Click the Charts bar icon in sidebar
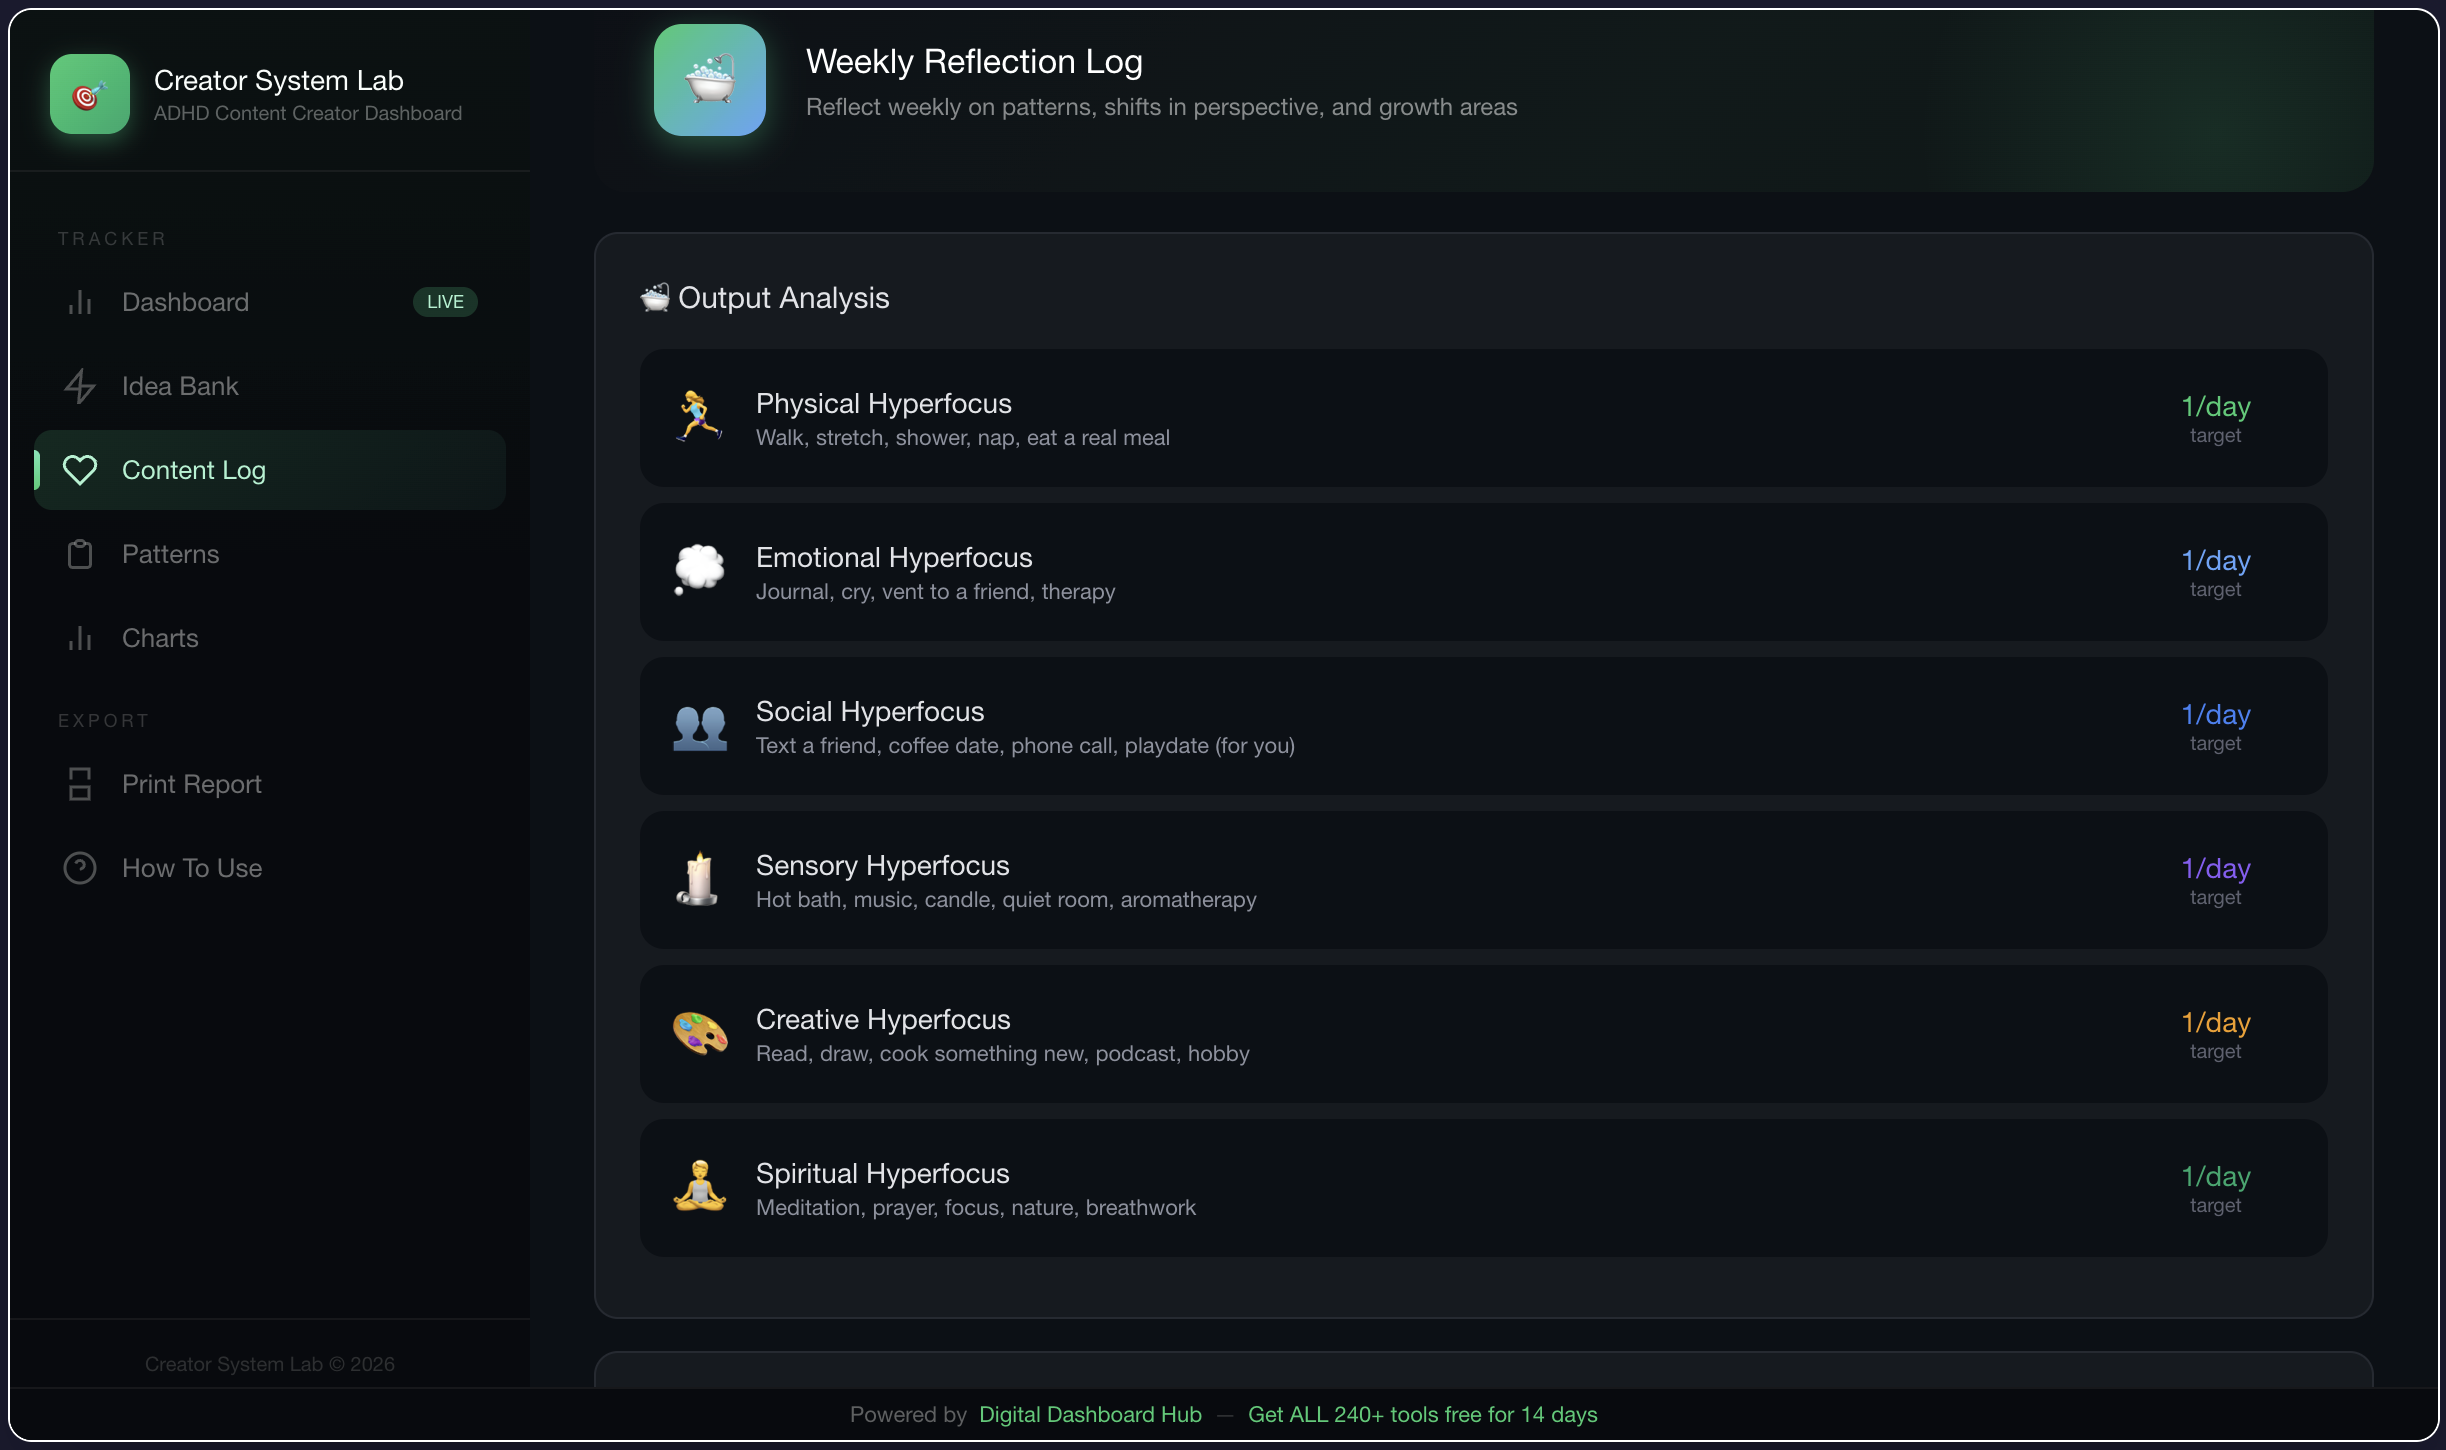Screen dimensions: 2446x1450 80,638
